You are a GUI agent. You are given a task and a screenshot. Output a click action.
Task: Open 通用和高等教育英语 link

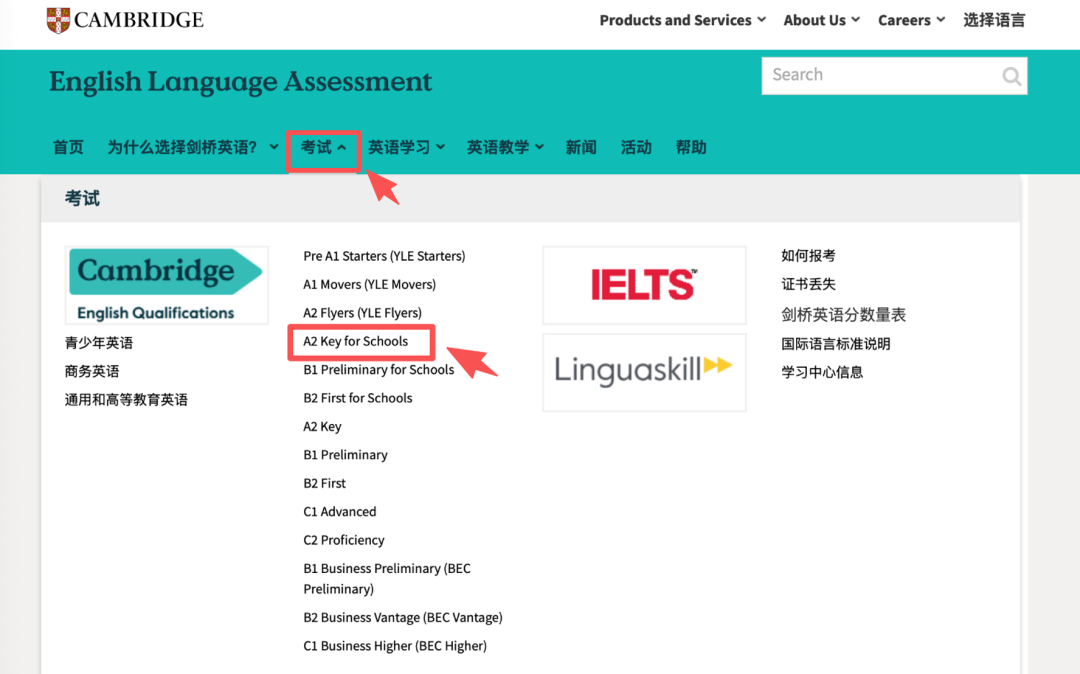tap(126, 400)
